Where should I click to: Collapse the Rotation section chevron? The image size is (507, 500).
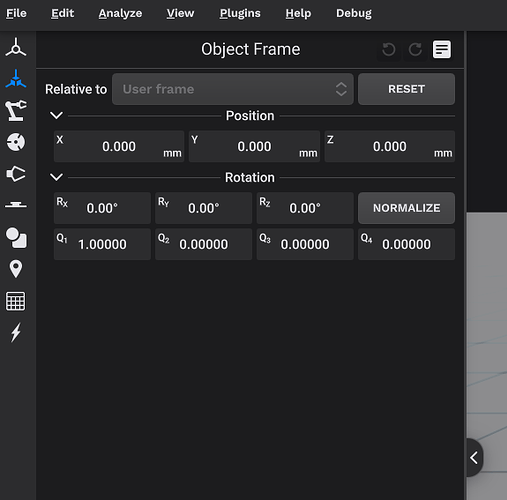[x=56, y=177]
